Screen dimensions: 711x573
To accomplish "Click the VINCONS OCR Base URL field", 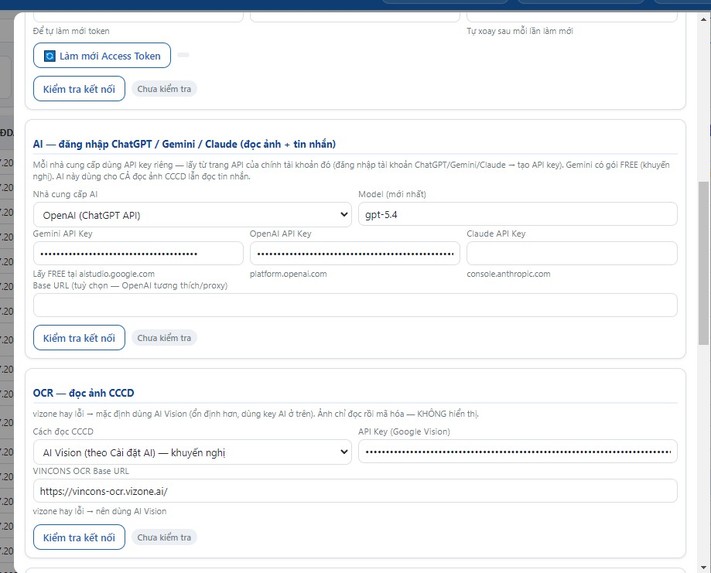I will tap(355, 491).
